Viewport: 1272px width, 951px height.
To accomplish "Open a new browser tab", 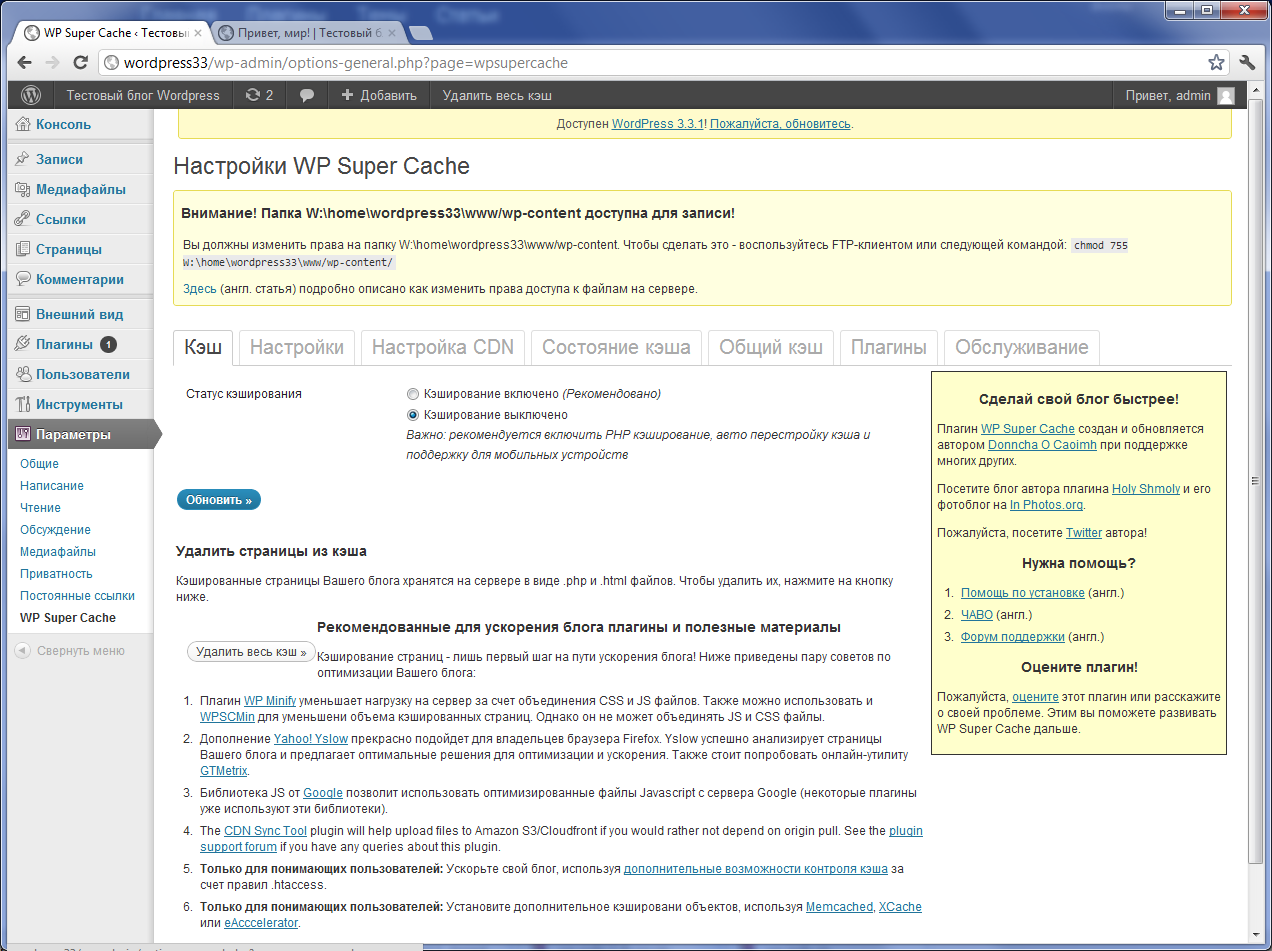I will pos(421,33).
